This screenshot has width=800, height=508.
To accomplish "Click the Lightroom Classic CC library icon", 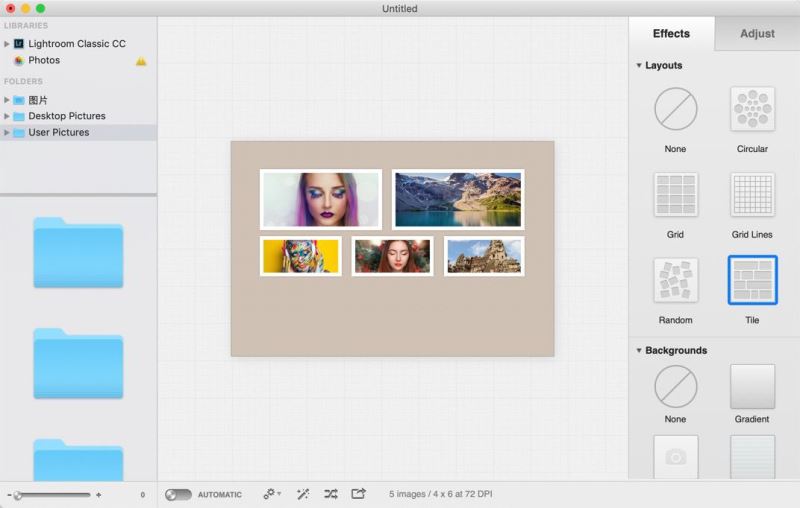I will pyautogui.click(x=19, y=44).
